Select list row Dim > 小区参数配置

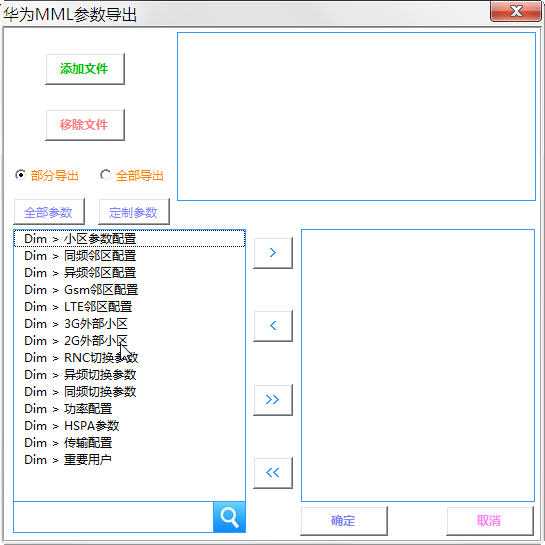[x=129, y=239]
